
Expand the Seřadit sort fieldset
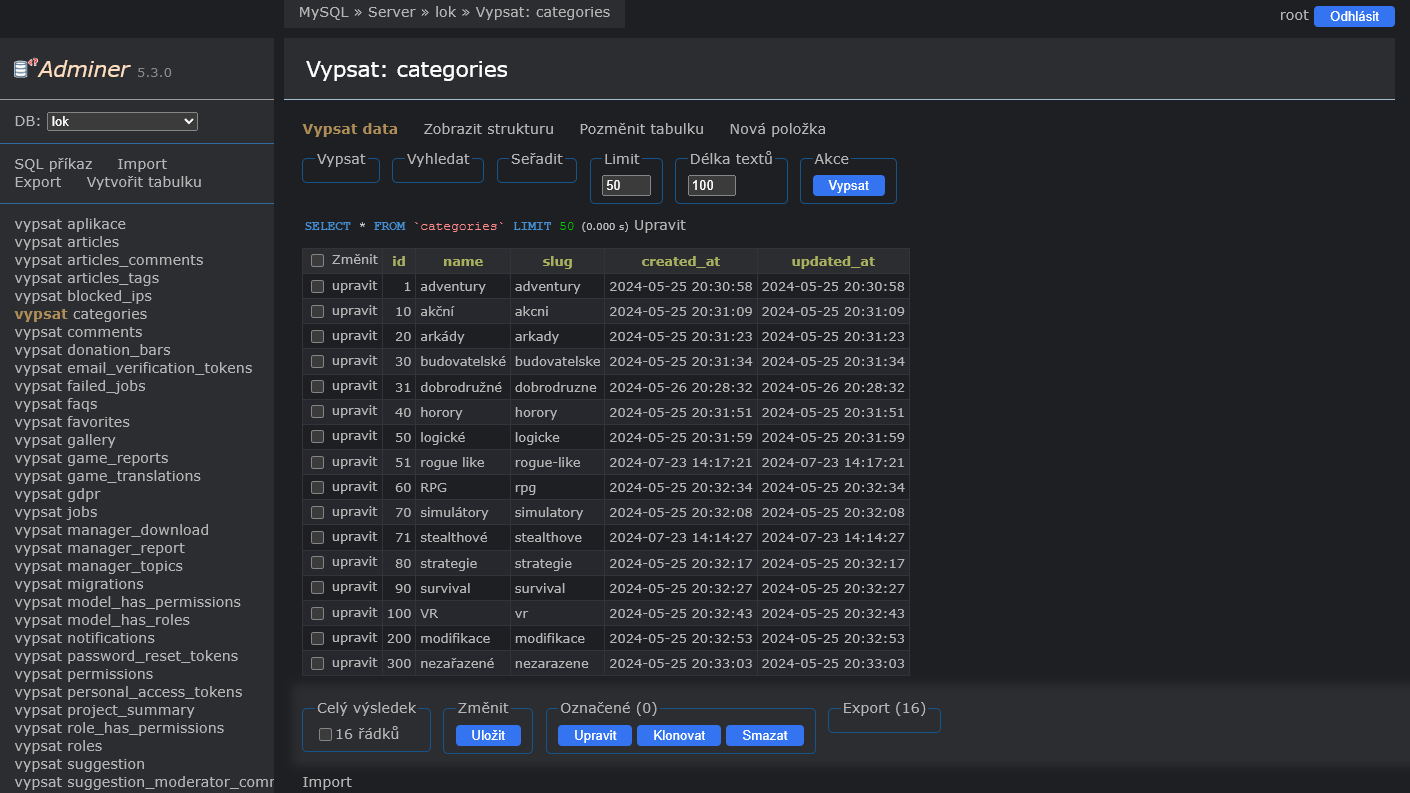(537, 159)
